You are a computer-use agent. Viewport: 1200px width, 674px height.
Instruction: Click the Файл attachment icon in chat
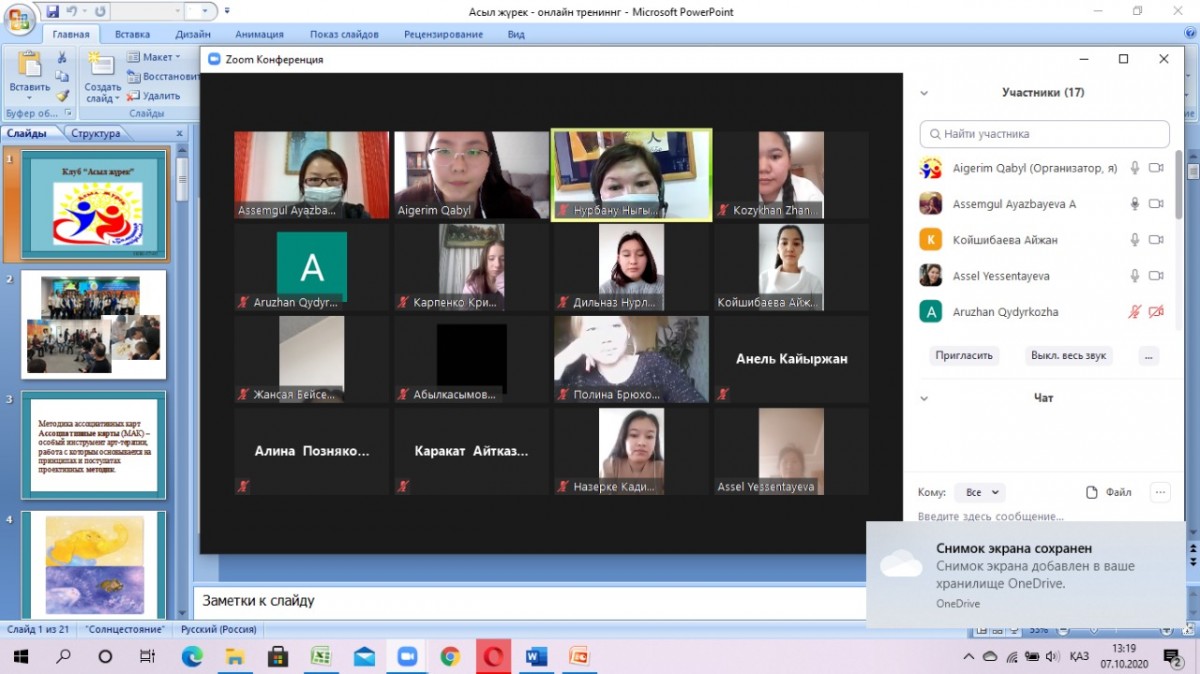pyautogui.click(x=1109, y=492)
